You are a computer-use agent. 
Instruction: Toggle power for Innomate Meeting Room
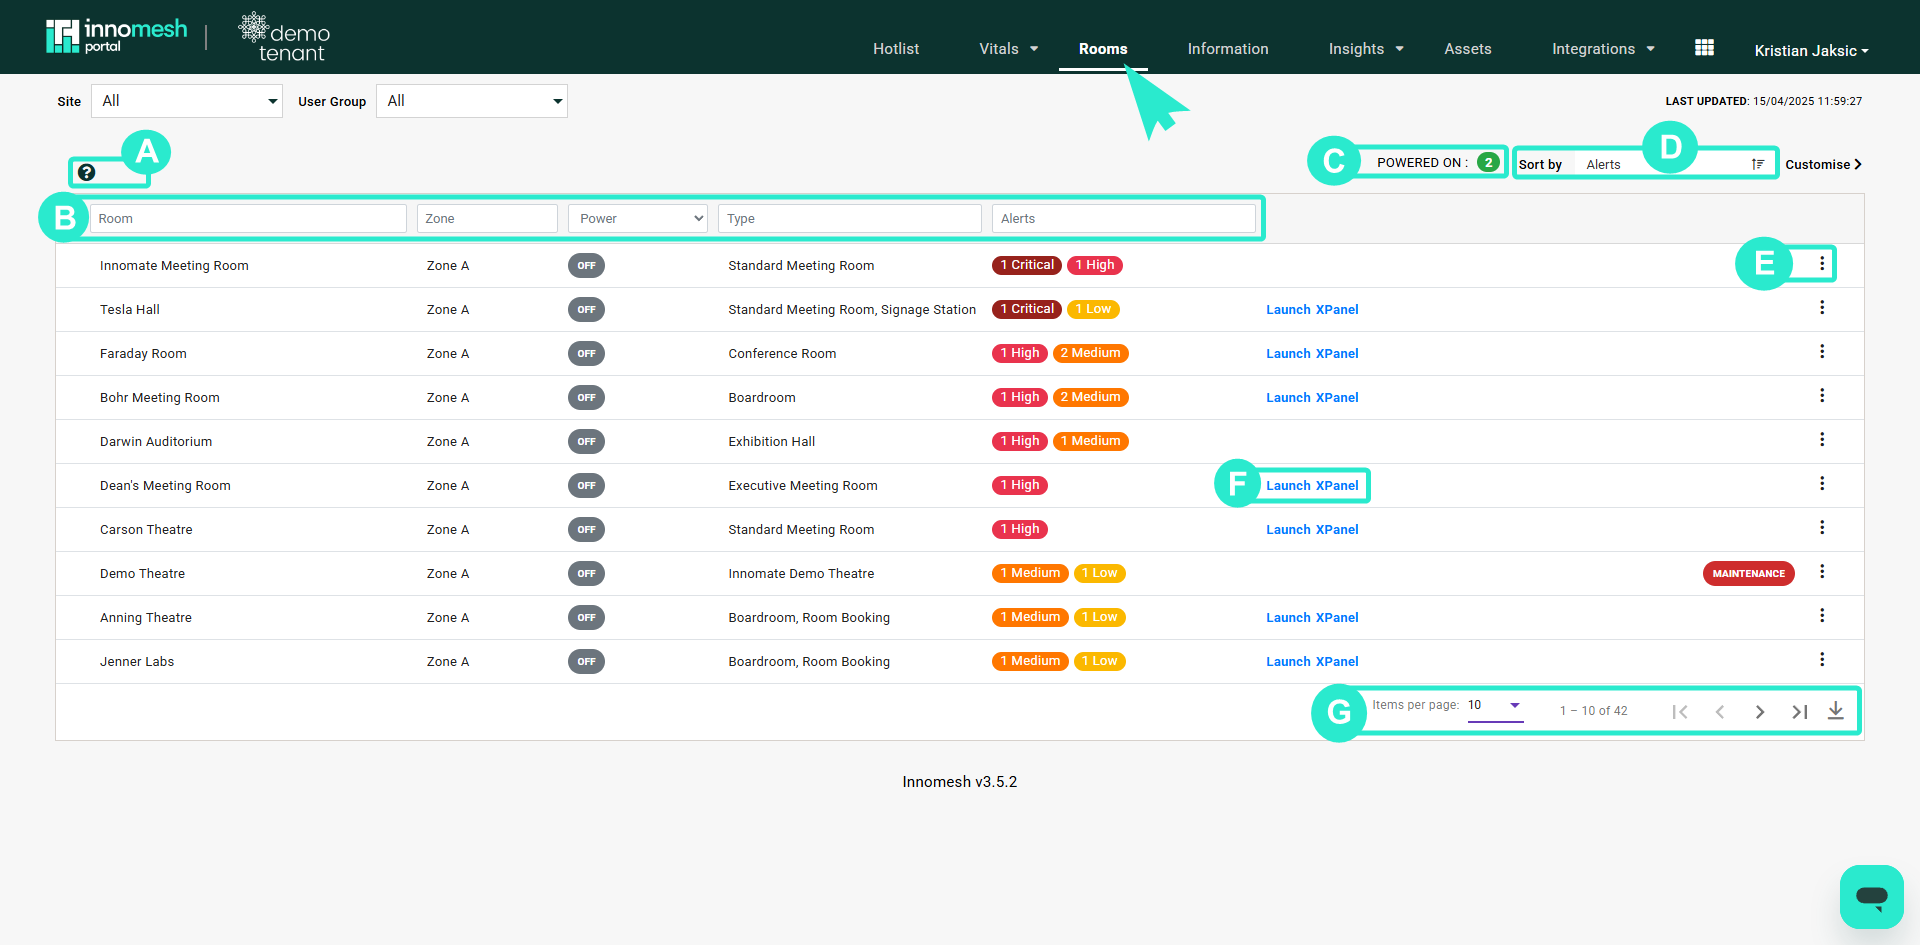[586, 266]
